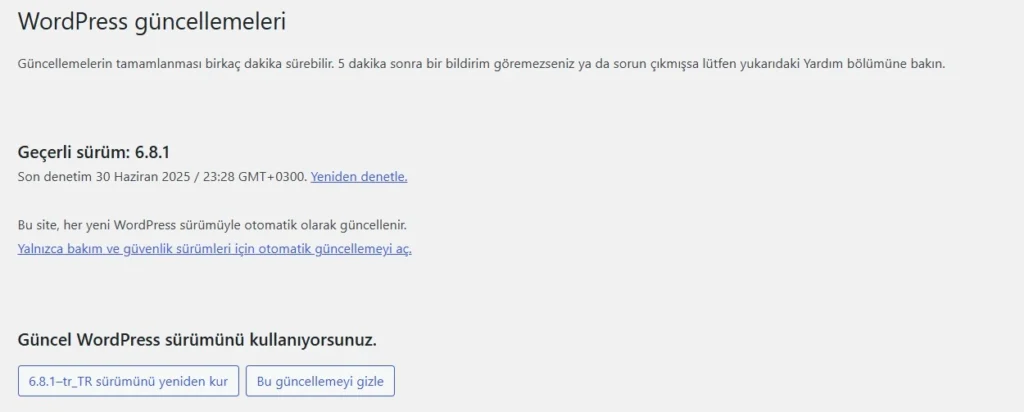Click the 'Bu site, her yeni WordPress' sentence
Viewport: 1024px width, 412px height.
212,225
